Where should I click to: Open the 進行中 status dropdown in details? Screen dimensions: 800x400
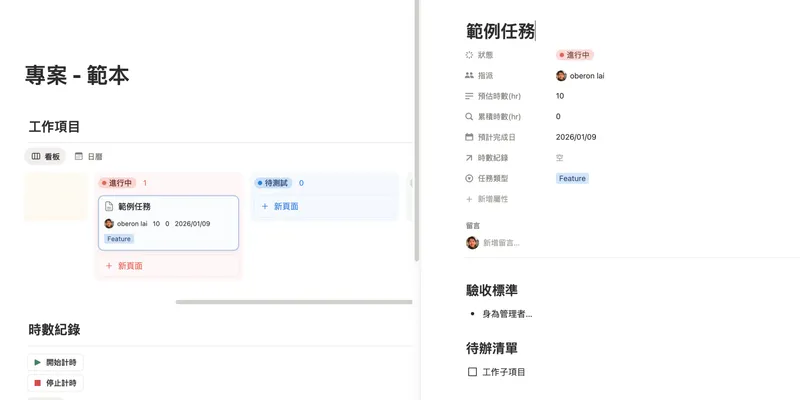click(x=575, y=55)
